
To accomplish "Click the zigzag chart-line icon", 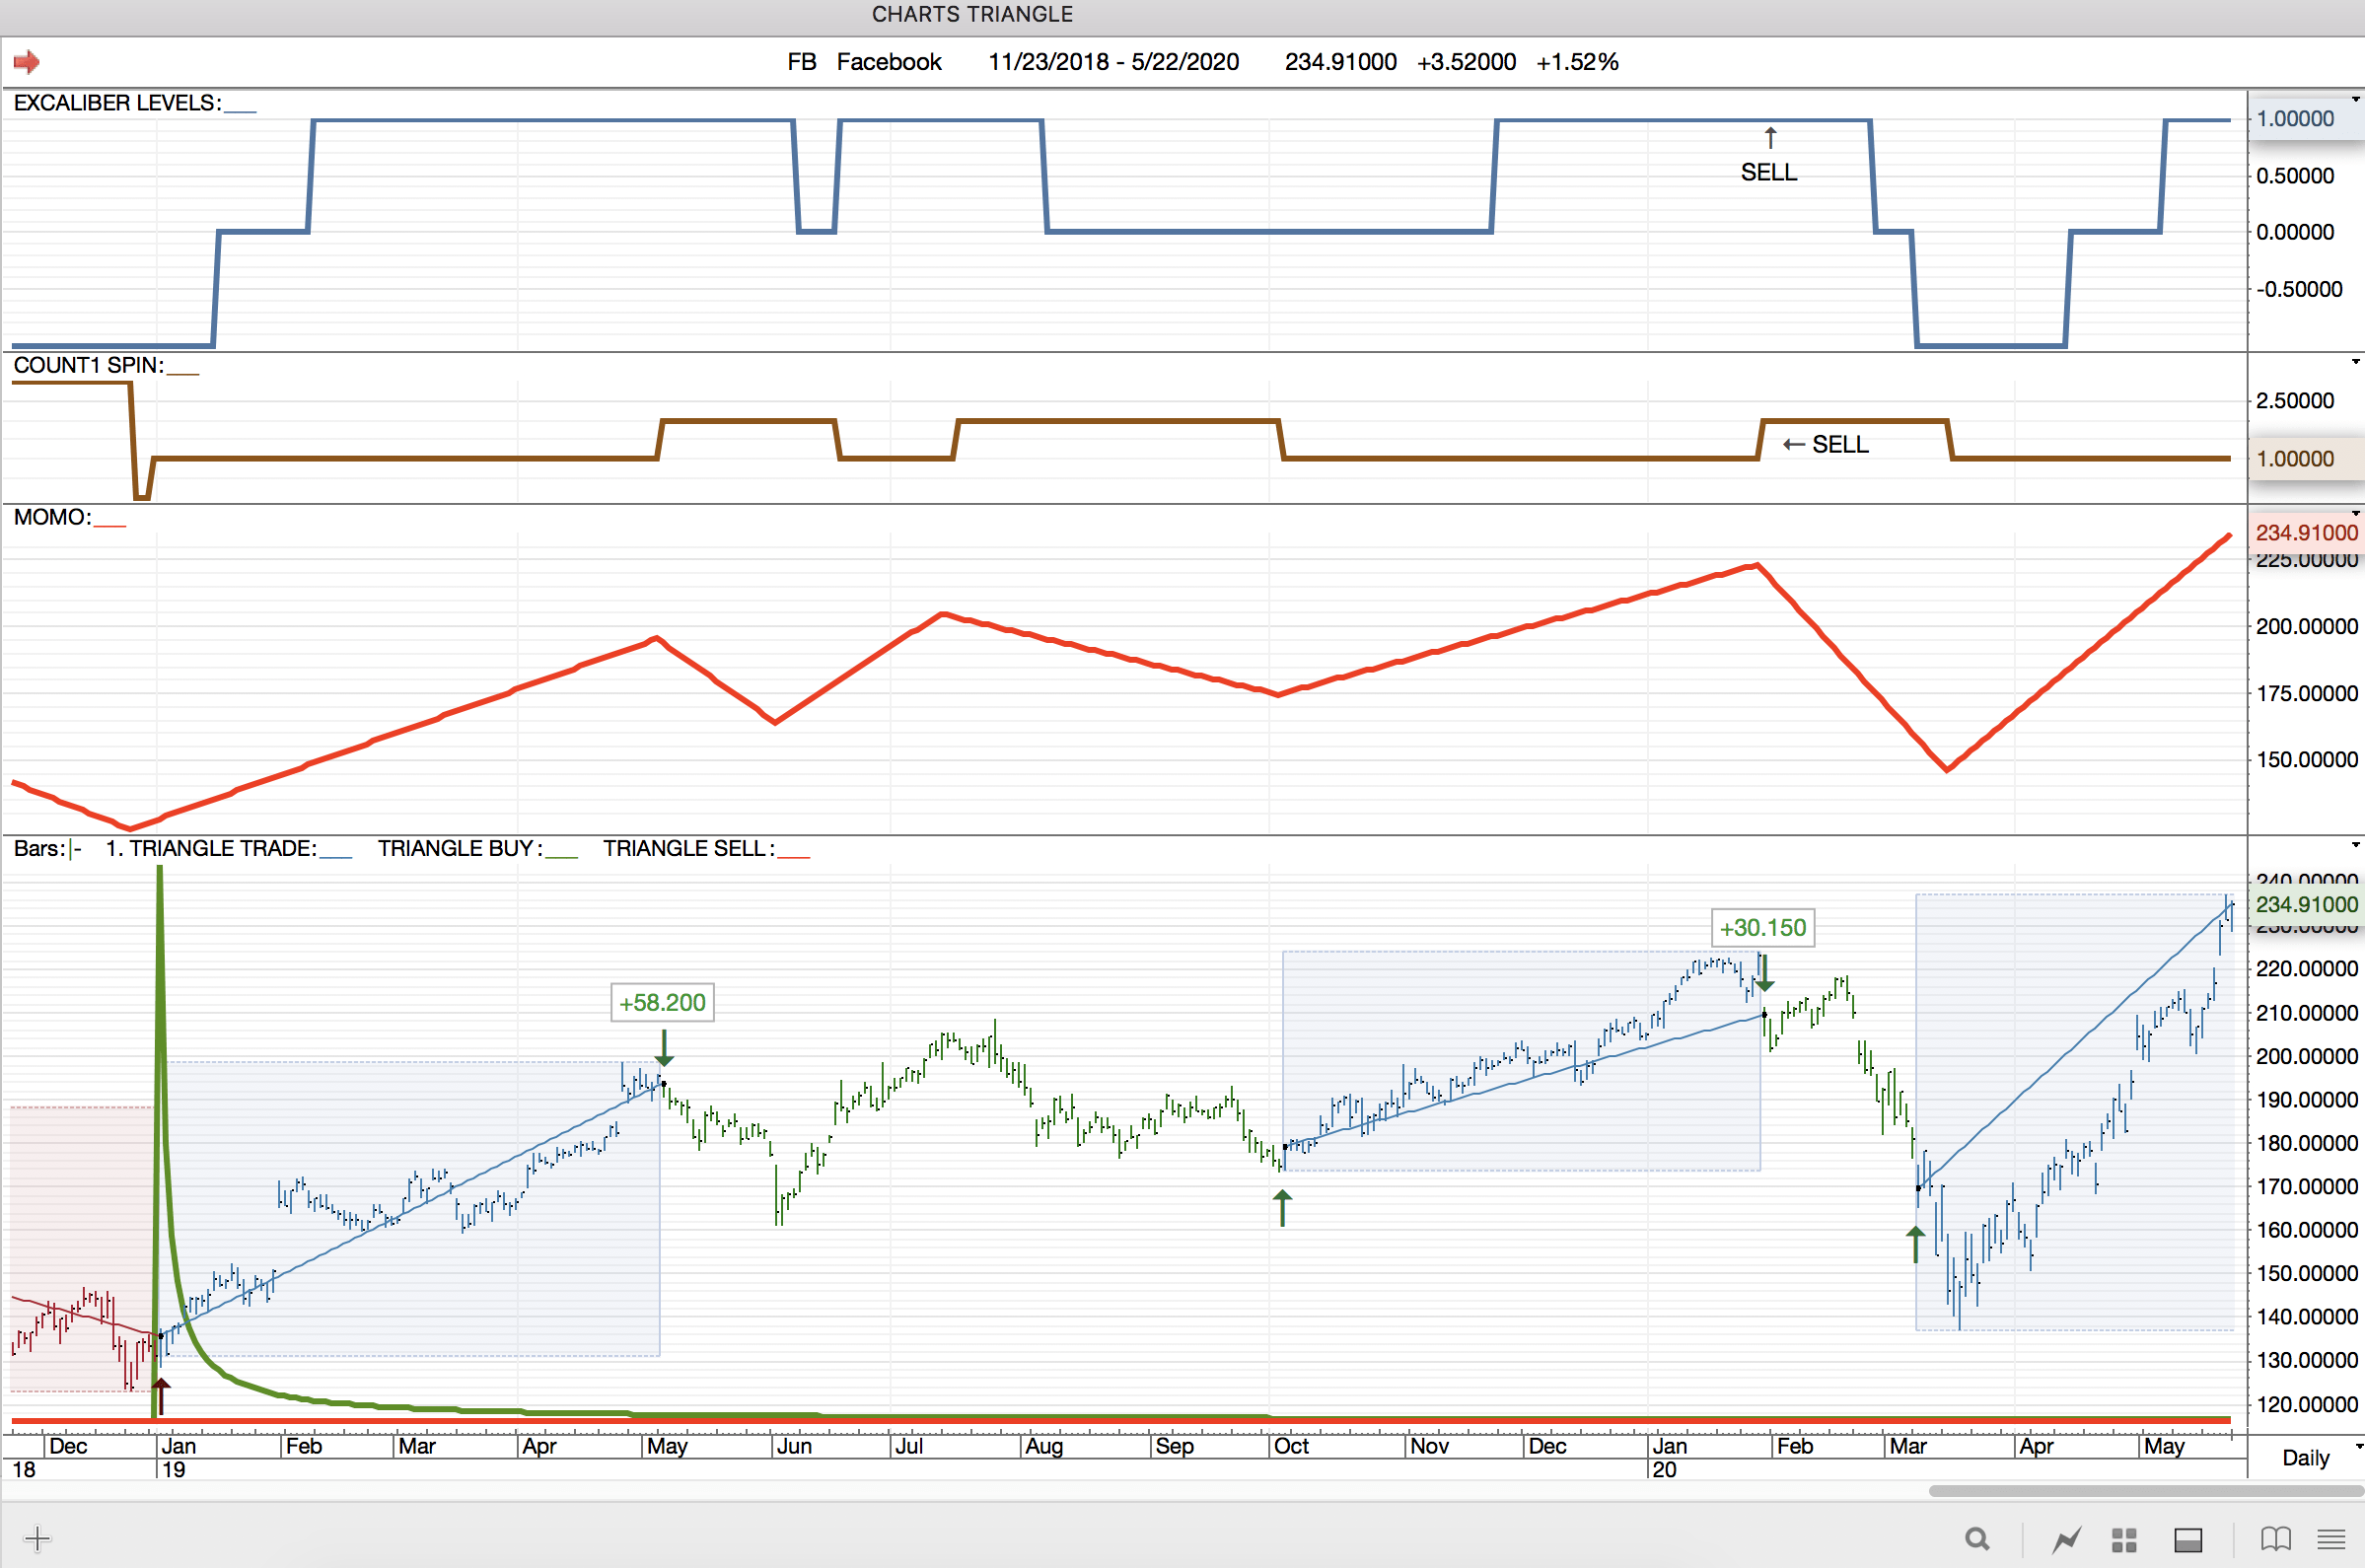I will 2066,1539.
